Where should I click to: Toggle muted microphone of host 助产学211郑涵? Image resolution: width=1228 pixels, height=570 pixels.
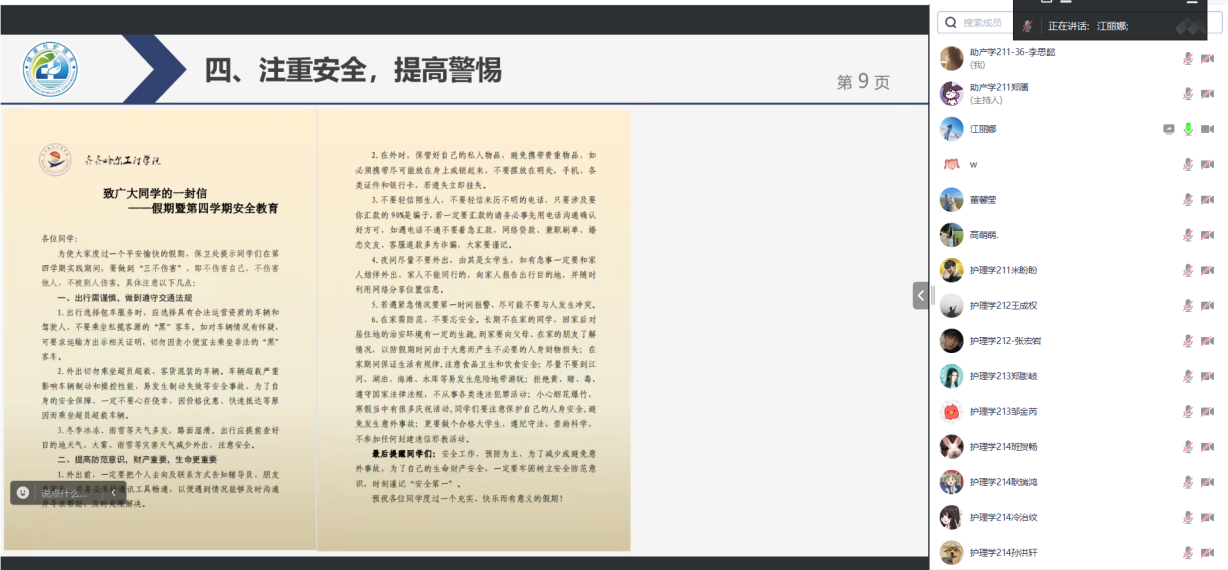(1188, 94)
